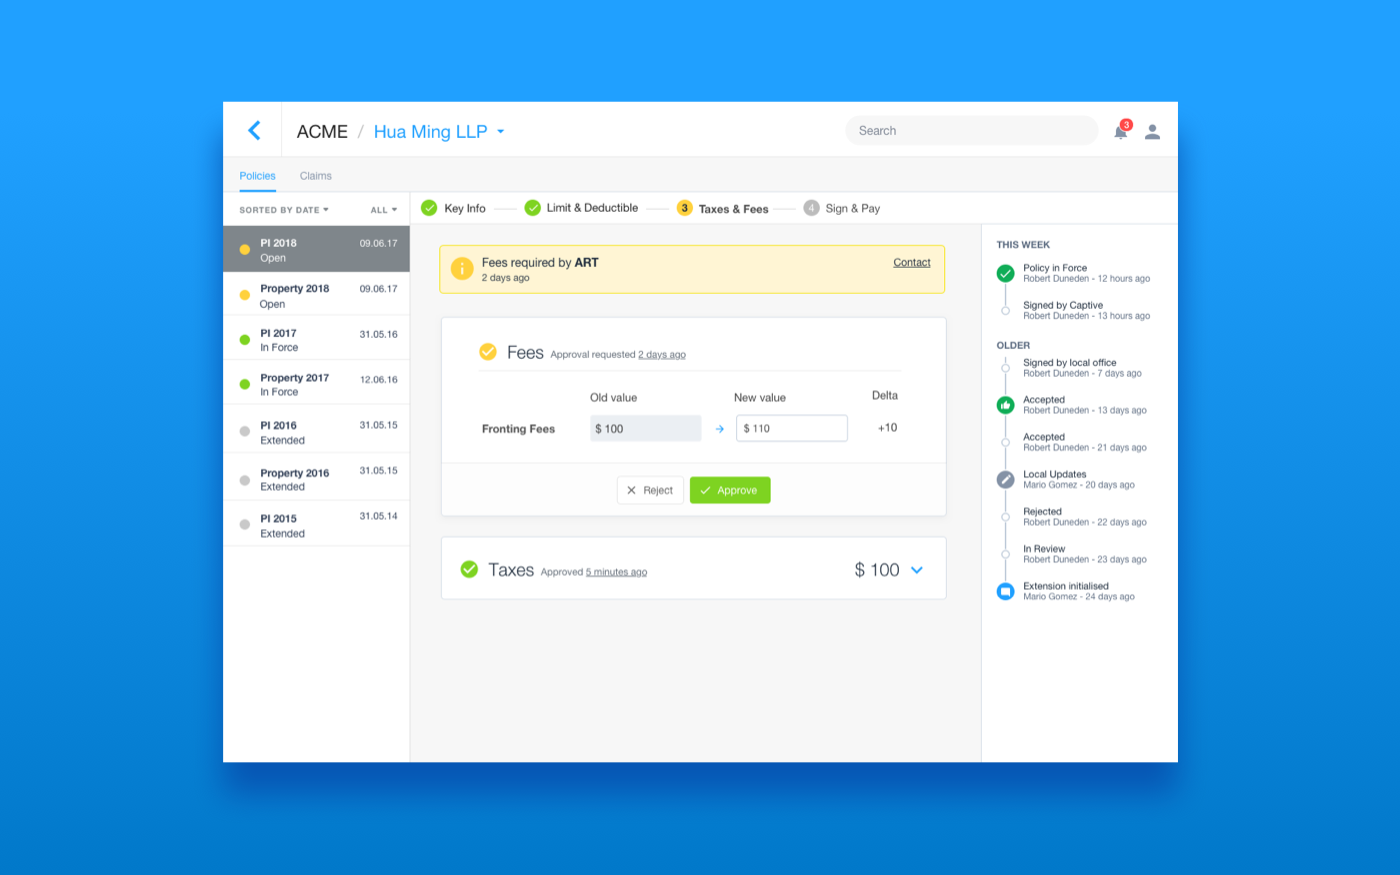
Task: Click the blue back arrow
Action: click(254, 130)
